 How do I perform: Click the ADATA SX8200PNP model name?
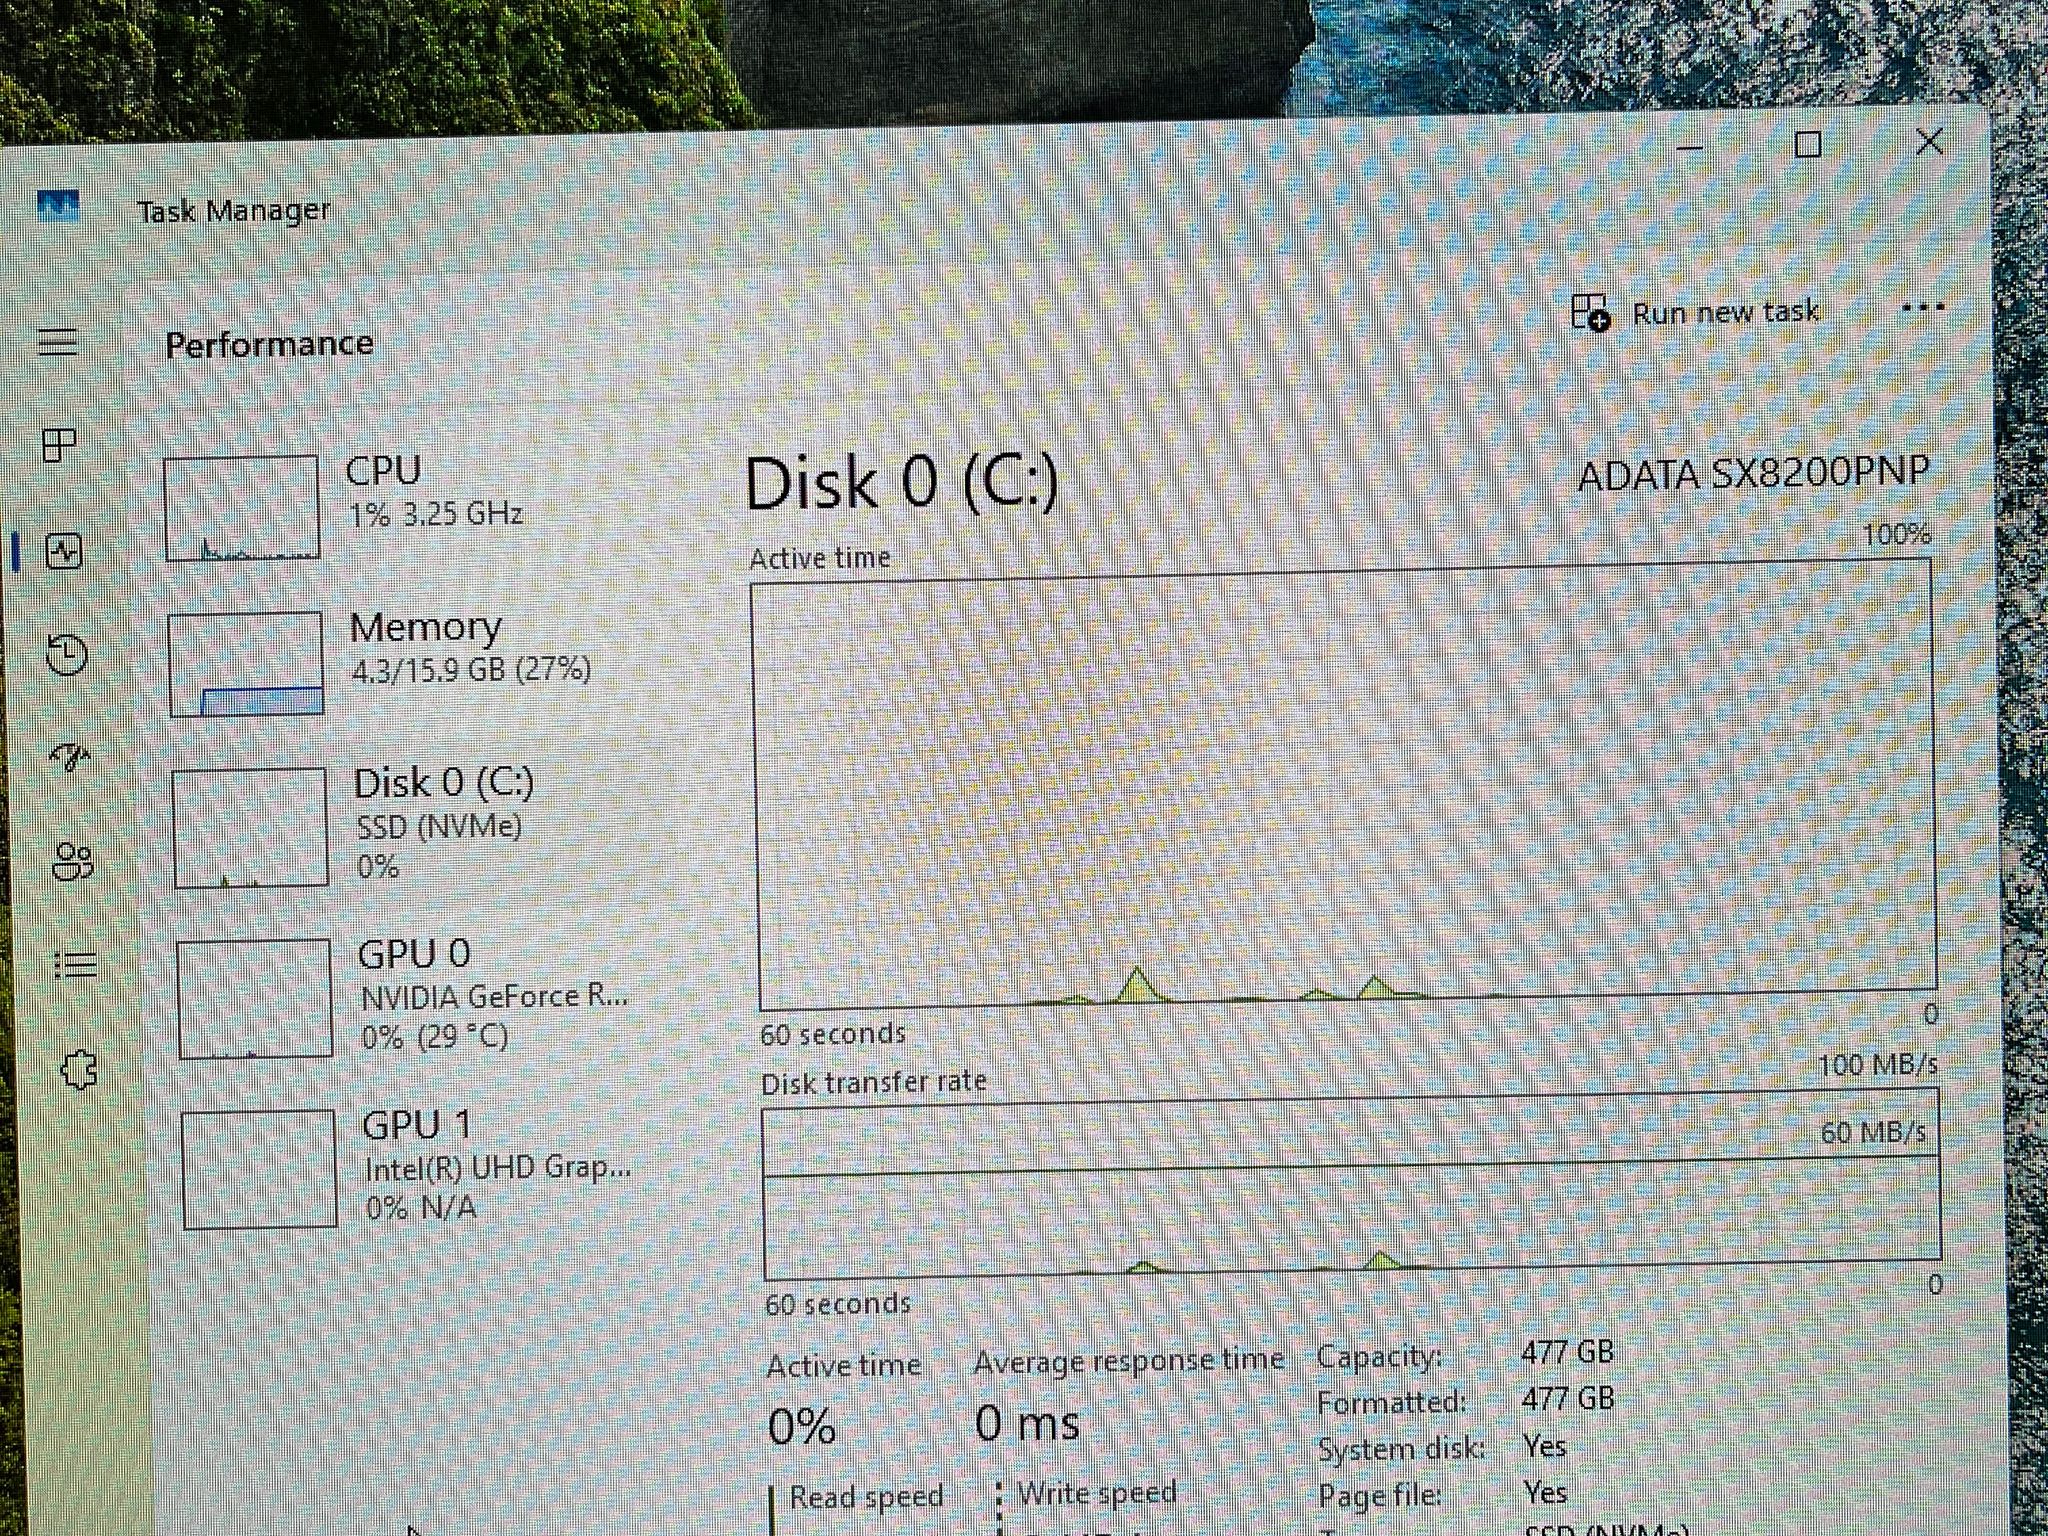pyautogui.click(x=1752, y=471)
